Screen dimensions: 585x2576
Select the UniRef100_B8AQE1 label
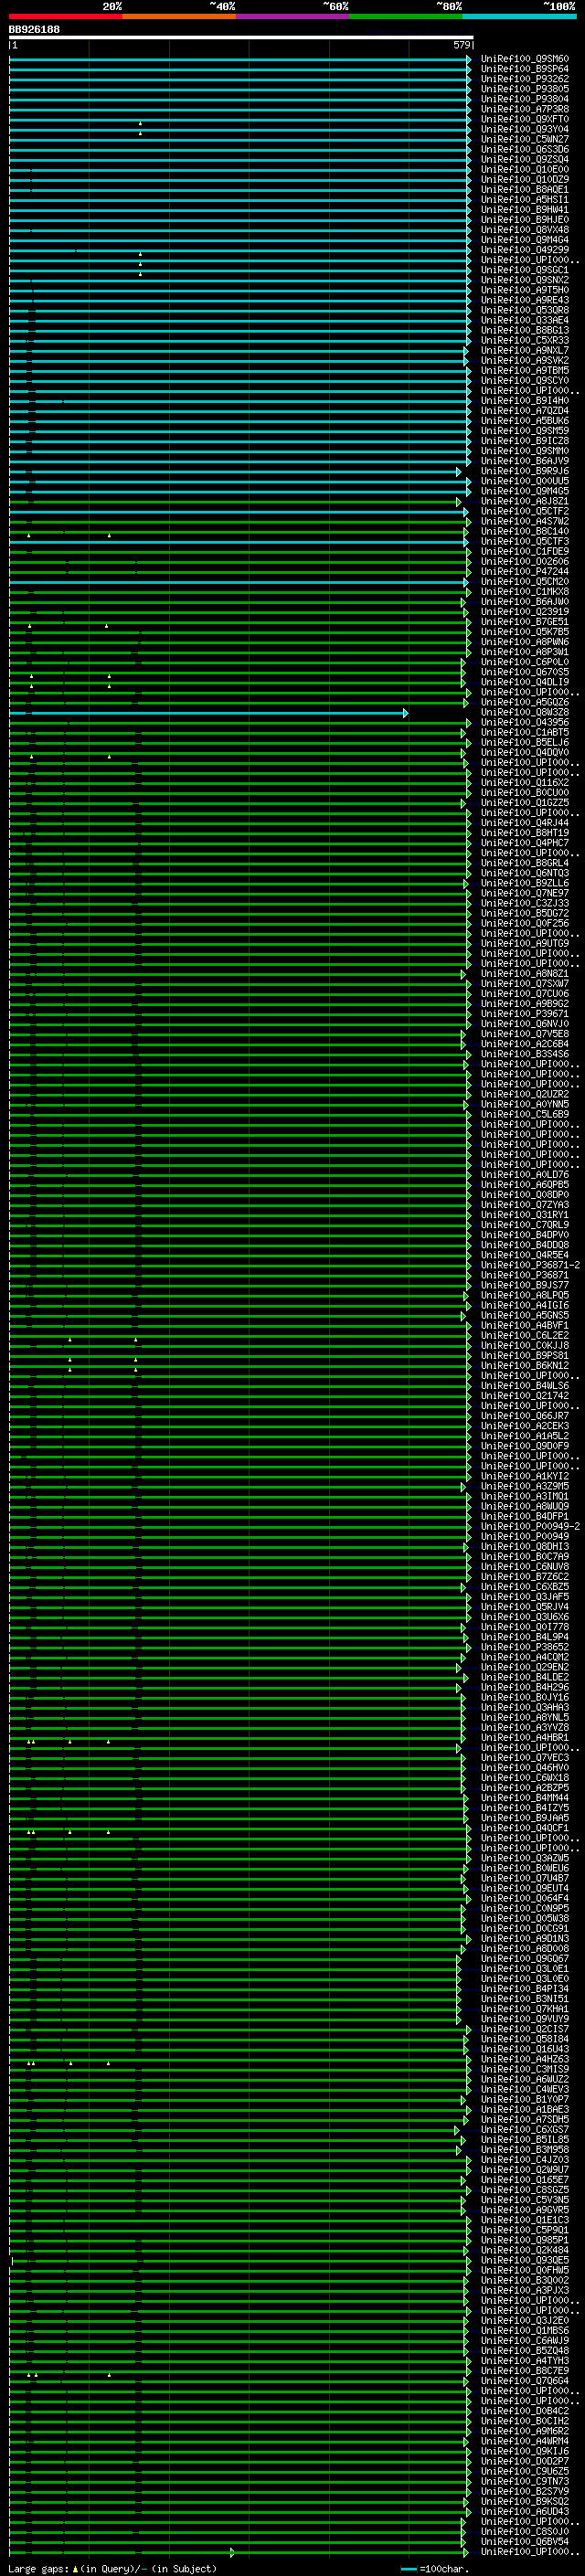point(524,189)
